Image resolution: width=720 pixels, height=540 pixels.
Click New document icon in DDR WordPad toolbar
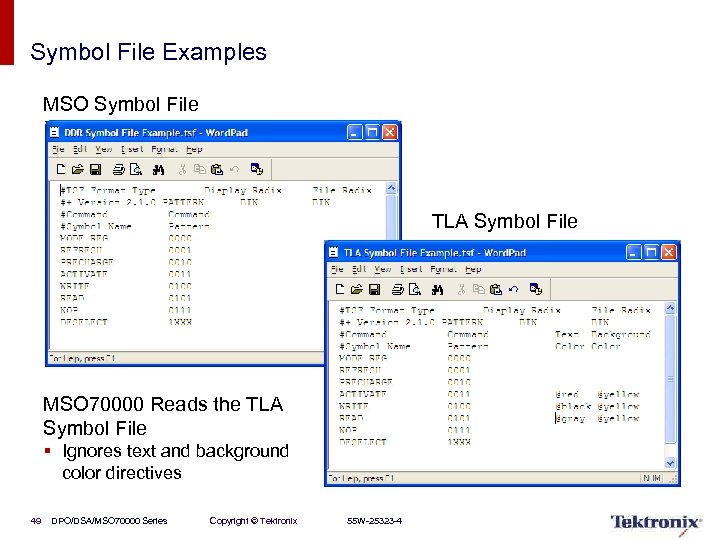tap(61, 169)
